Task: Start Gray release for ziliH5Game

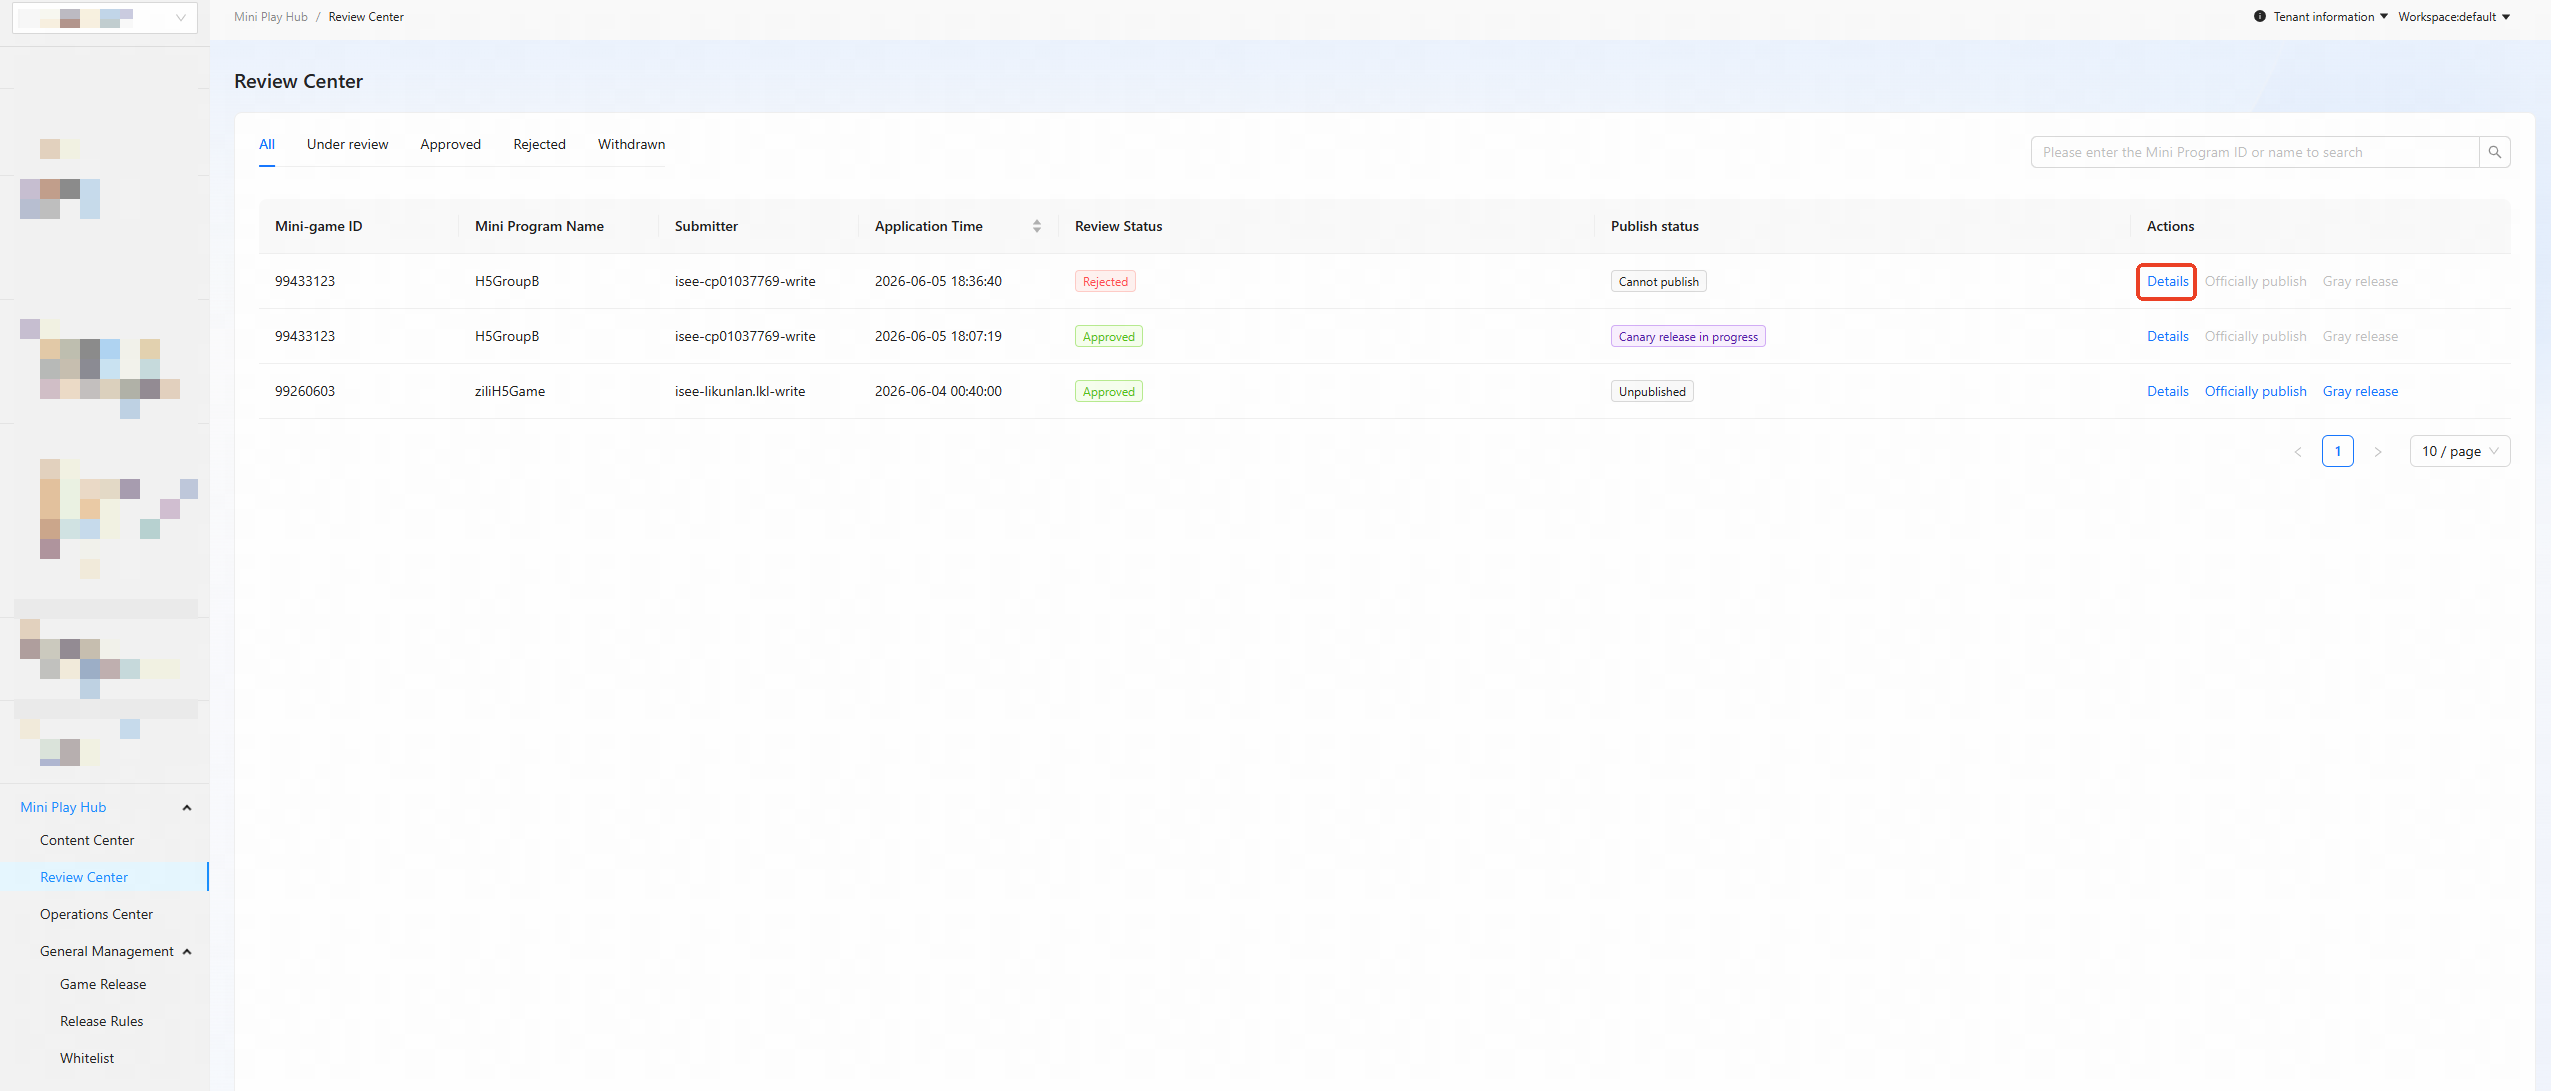Action: [2360, 391]
